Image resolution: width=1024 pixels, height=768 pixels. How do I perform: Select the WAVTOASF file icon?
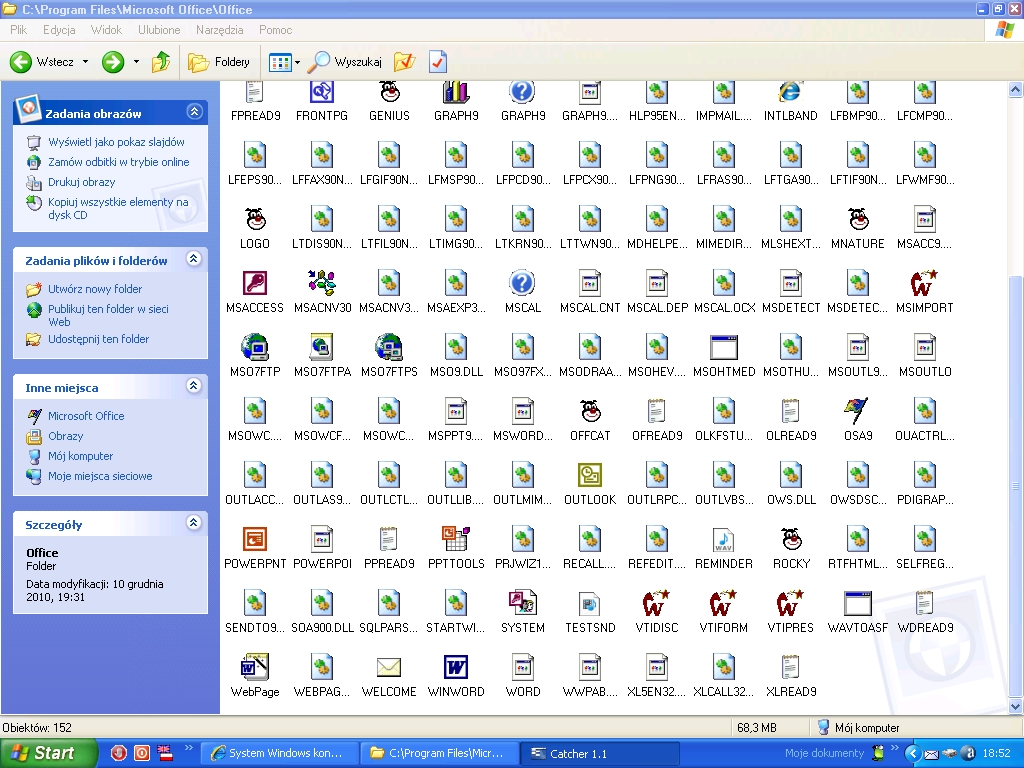[858, 603]
